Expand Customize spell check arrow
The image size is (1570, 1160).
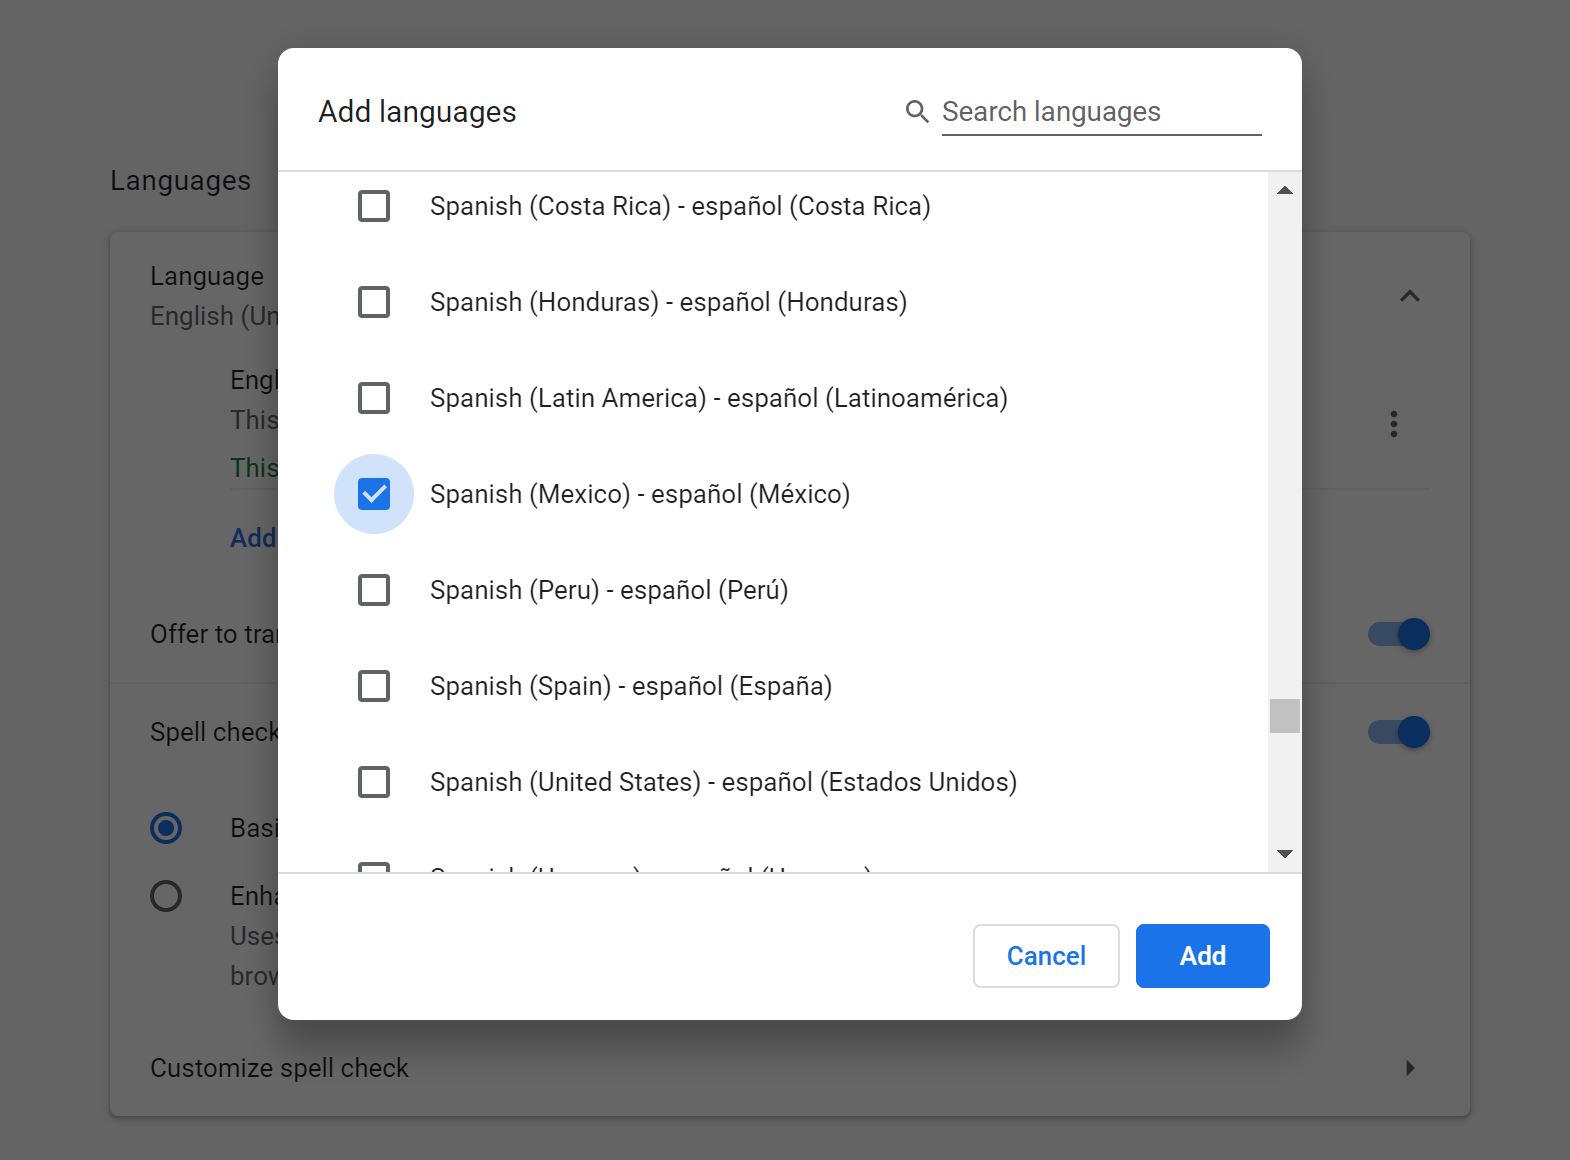(1409, 1068)
